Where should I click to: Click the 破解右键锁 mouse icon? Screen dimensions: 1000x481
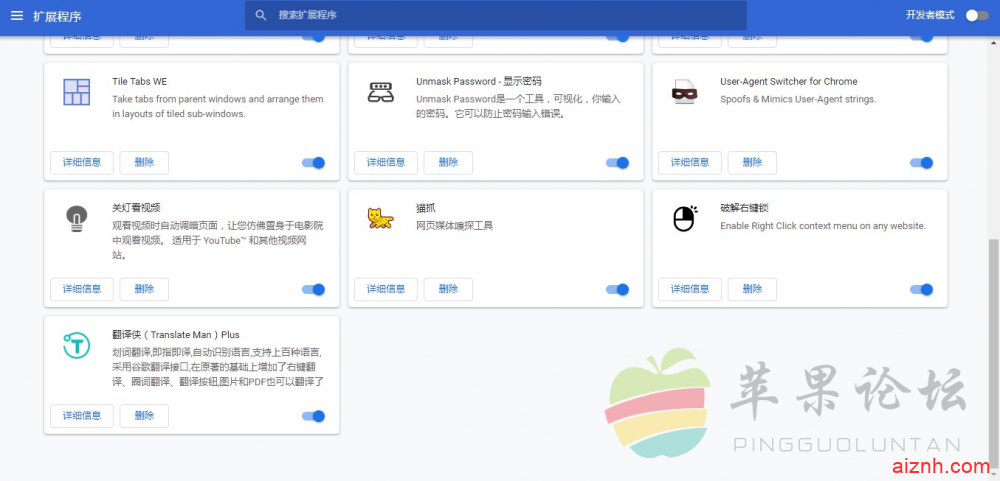coord(685,218)
